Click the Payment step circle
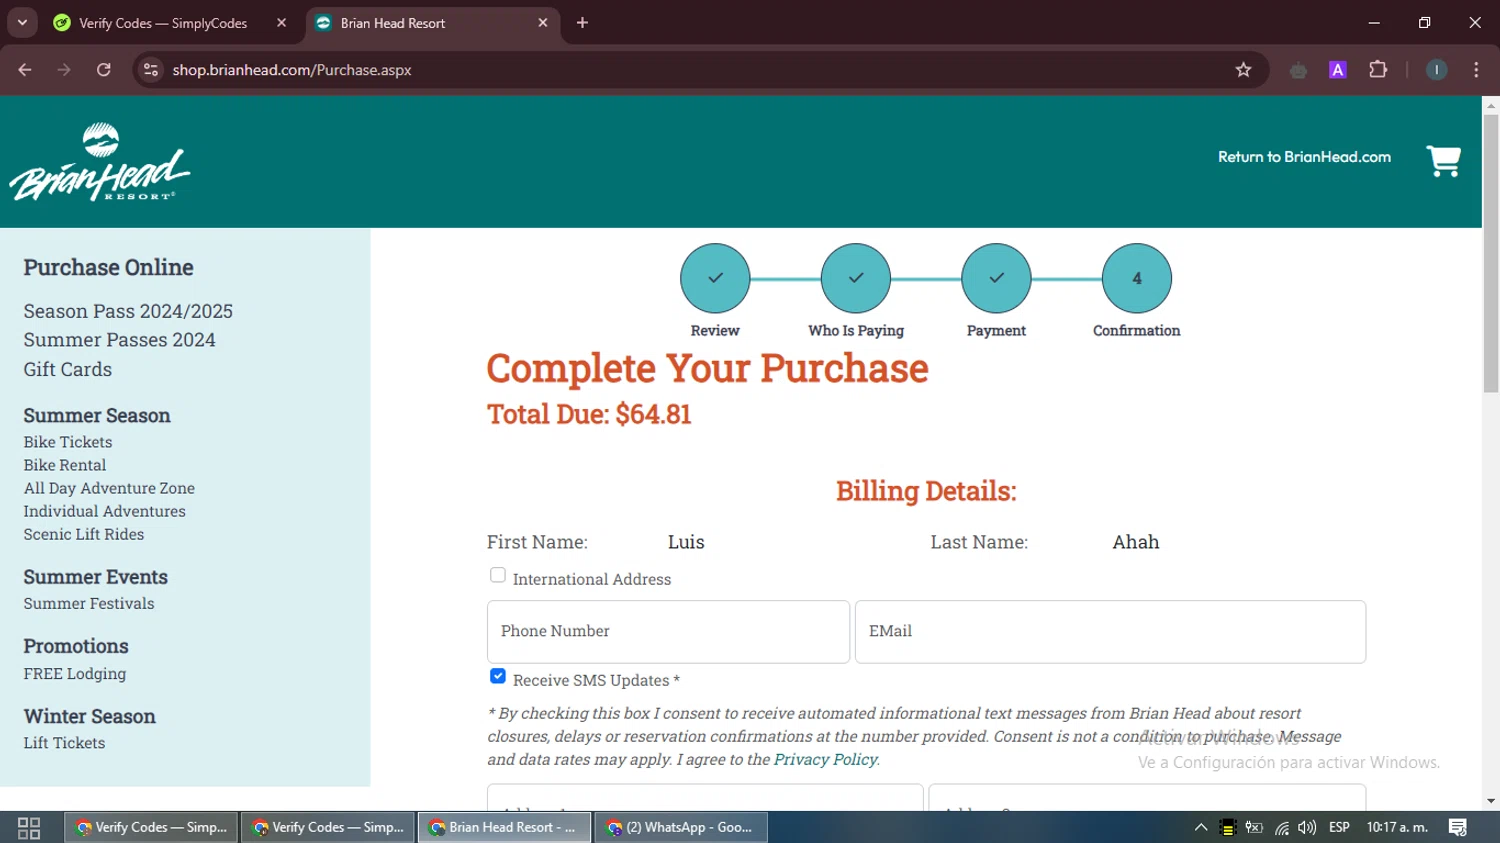The height and width of the screenshot is (843, 1500). pyautogui.click(x=996, y=278)
